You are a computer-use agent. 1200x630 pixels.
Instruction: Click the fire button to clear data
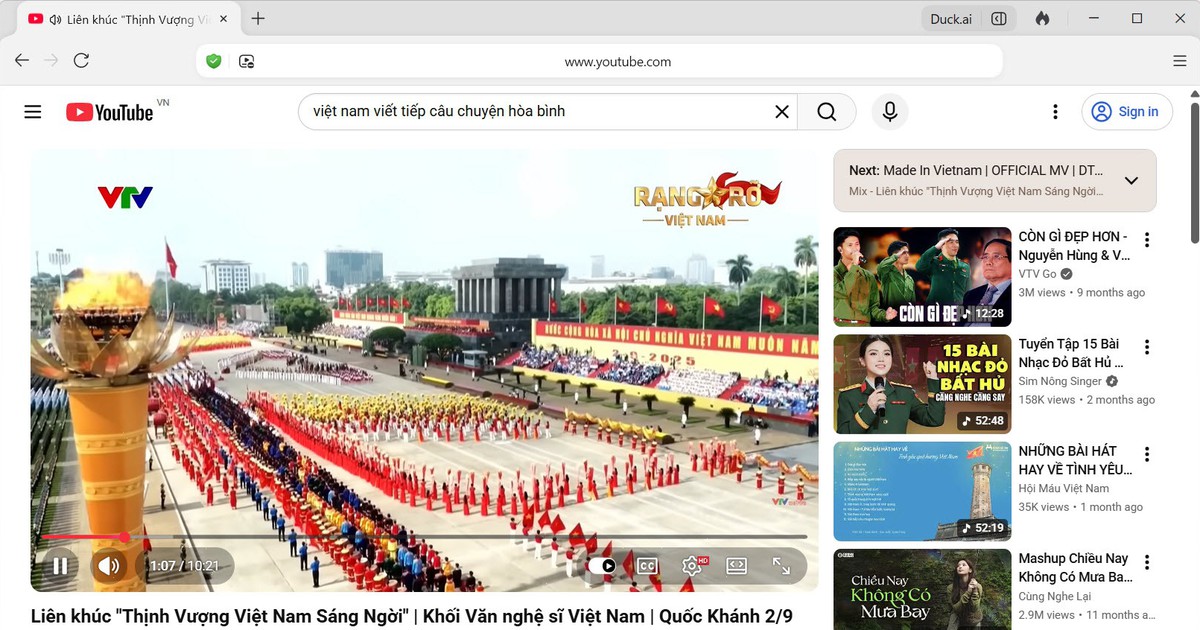pos(1042,19)
